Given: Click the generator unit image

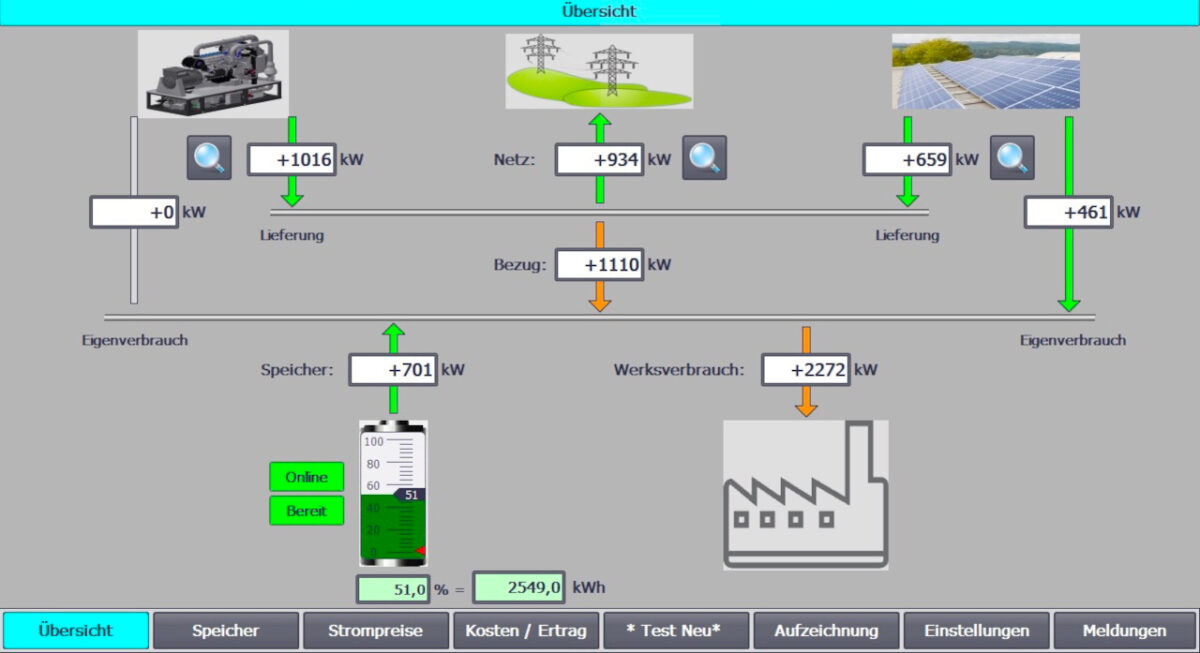Looking at the screenshot, I should point(213,74).
